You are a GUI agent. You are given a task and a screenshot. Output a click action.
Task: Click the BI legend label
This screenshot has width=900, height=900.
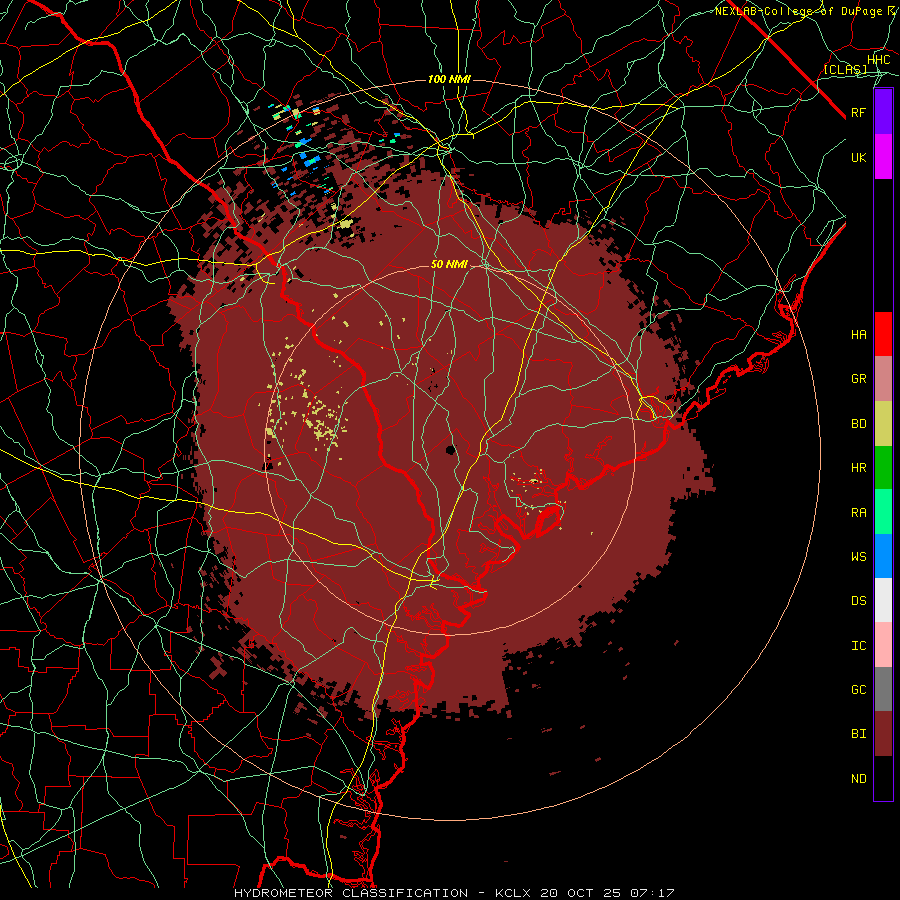[x=859, y=734]
